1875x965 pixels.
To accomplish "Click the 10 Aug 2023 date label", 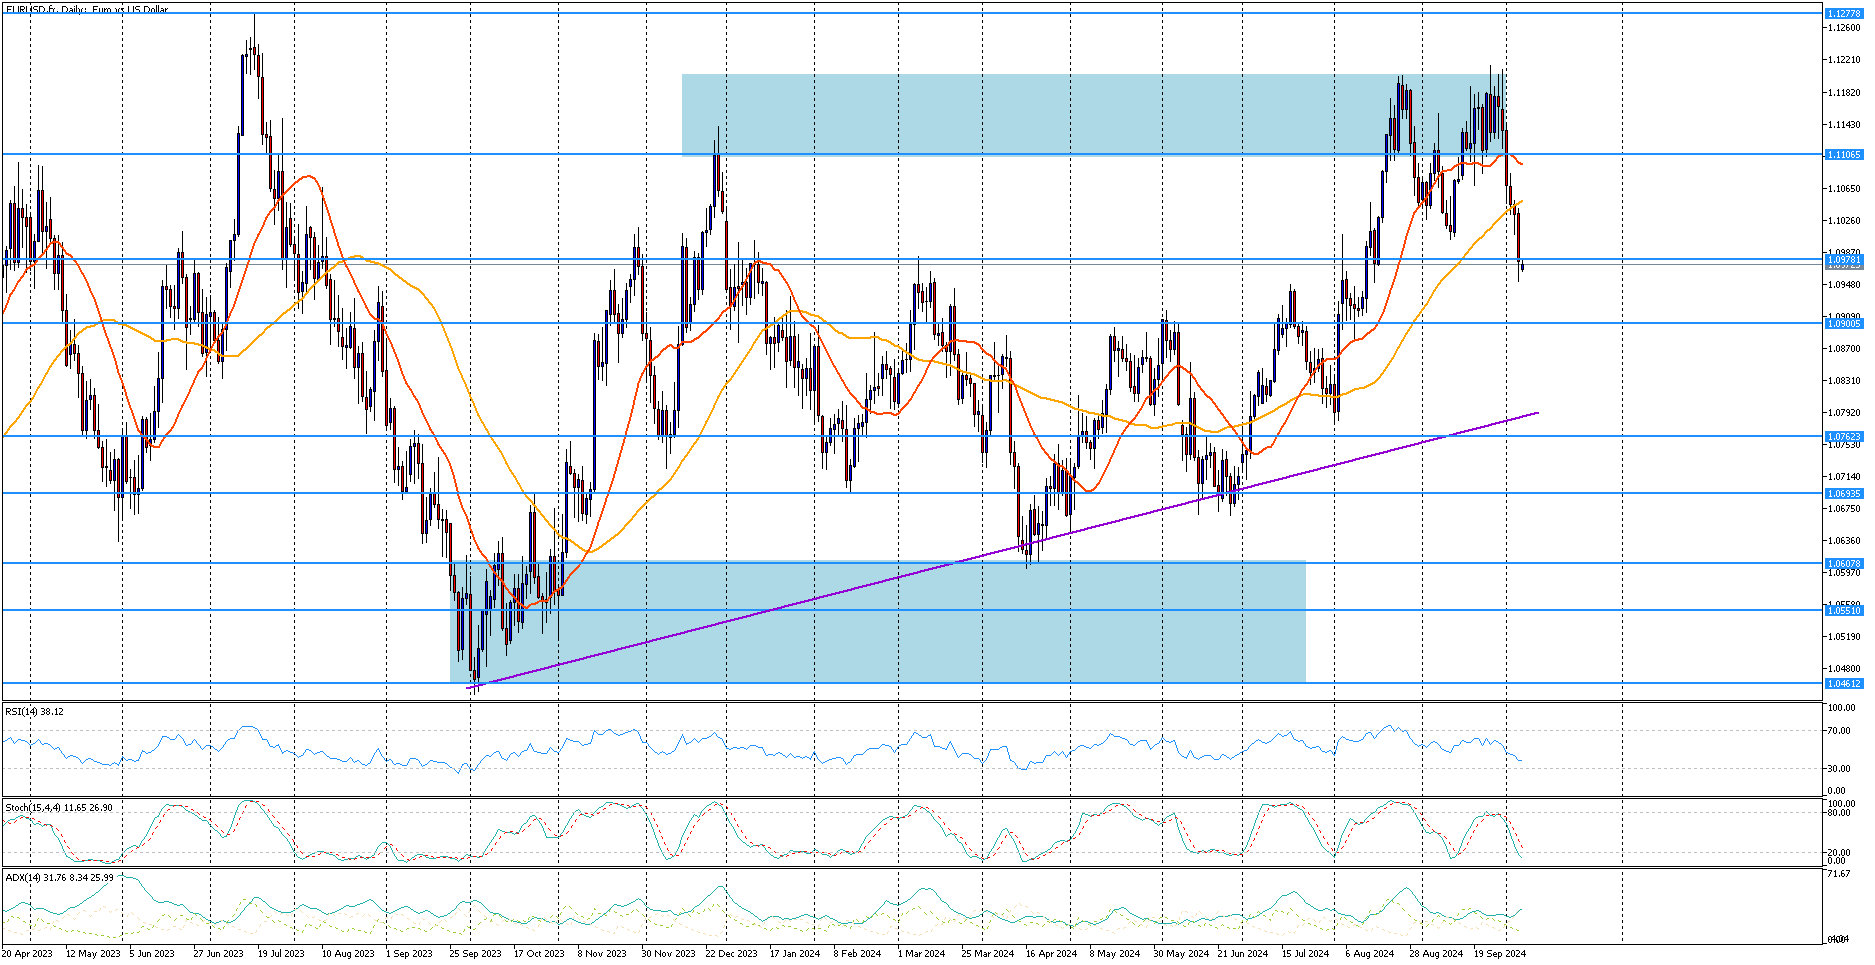I will (348, 953).
